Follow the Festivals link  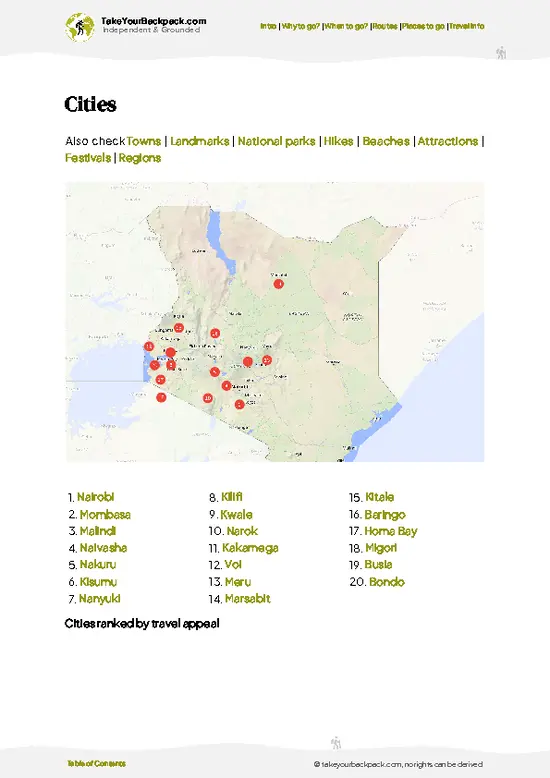(x=88, y=158)
